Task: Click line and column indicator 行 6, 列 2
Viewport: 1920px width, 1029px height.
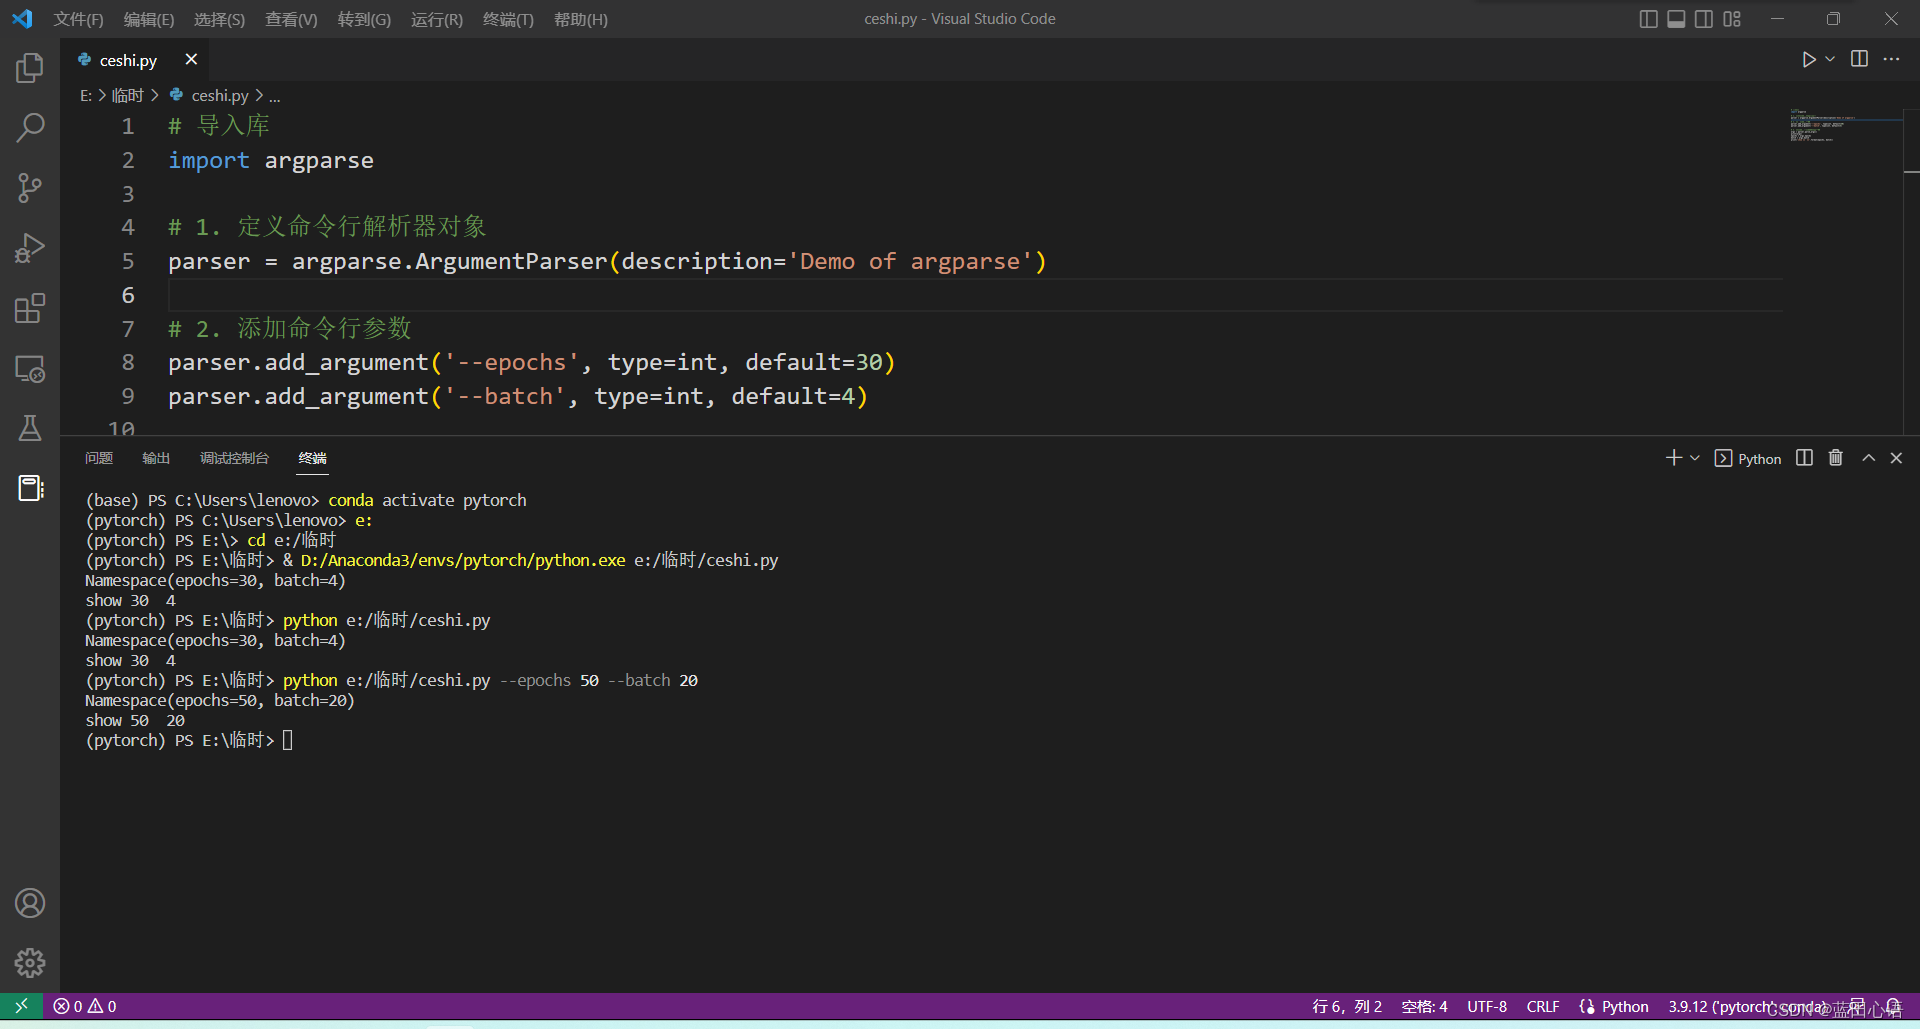Action: click(1347, 1007)
